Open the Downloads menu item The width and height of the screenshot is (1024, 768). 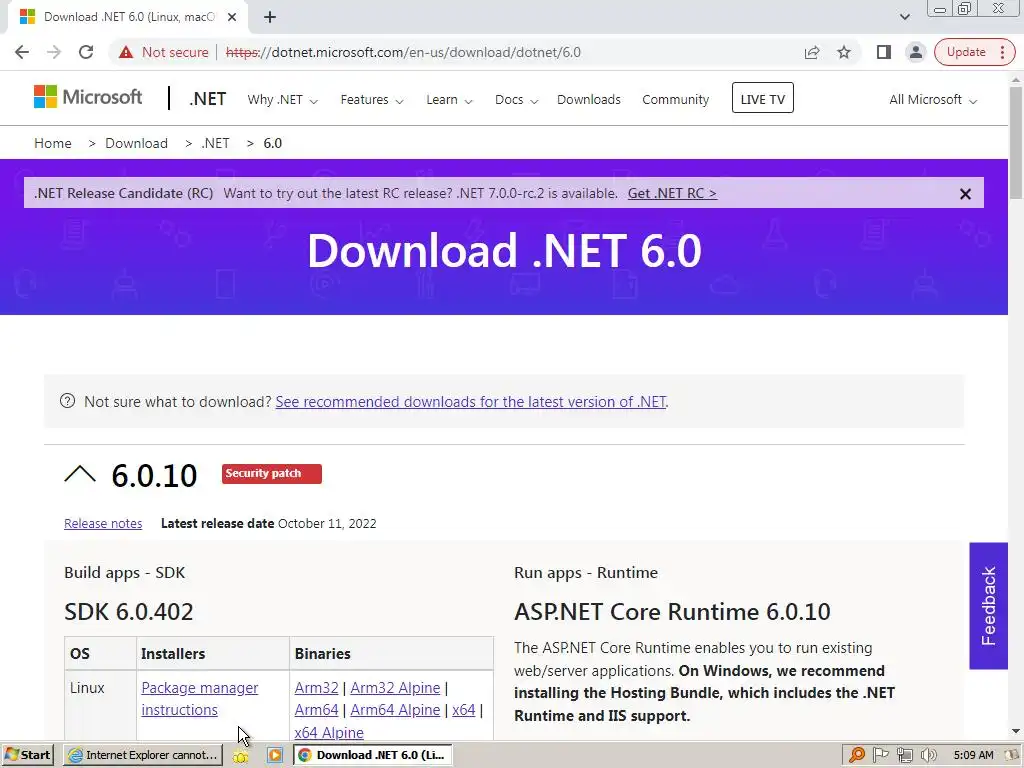[x=588, y=100]
